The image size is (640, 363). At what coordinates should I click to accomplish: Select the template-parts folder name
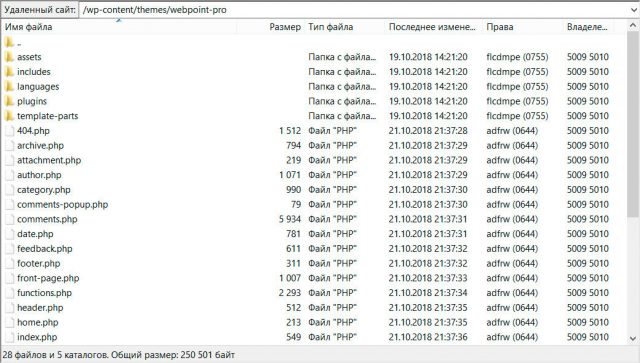click(47, 116)
